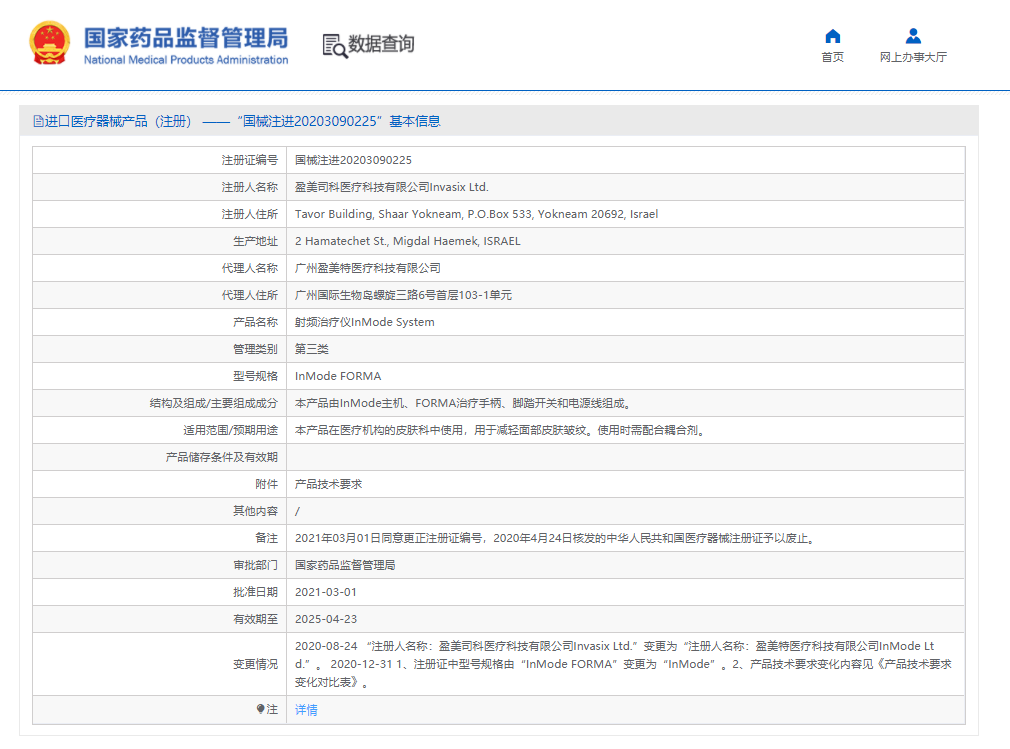Click the 代理人名称 row label
The width and height of the screenshot is (1010, 749).
tap(250, 269)
